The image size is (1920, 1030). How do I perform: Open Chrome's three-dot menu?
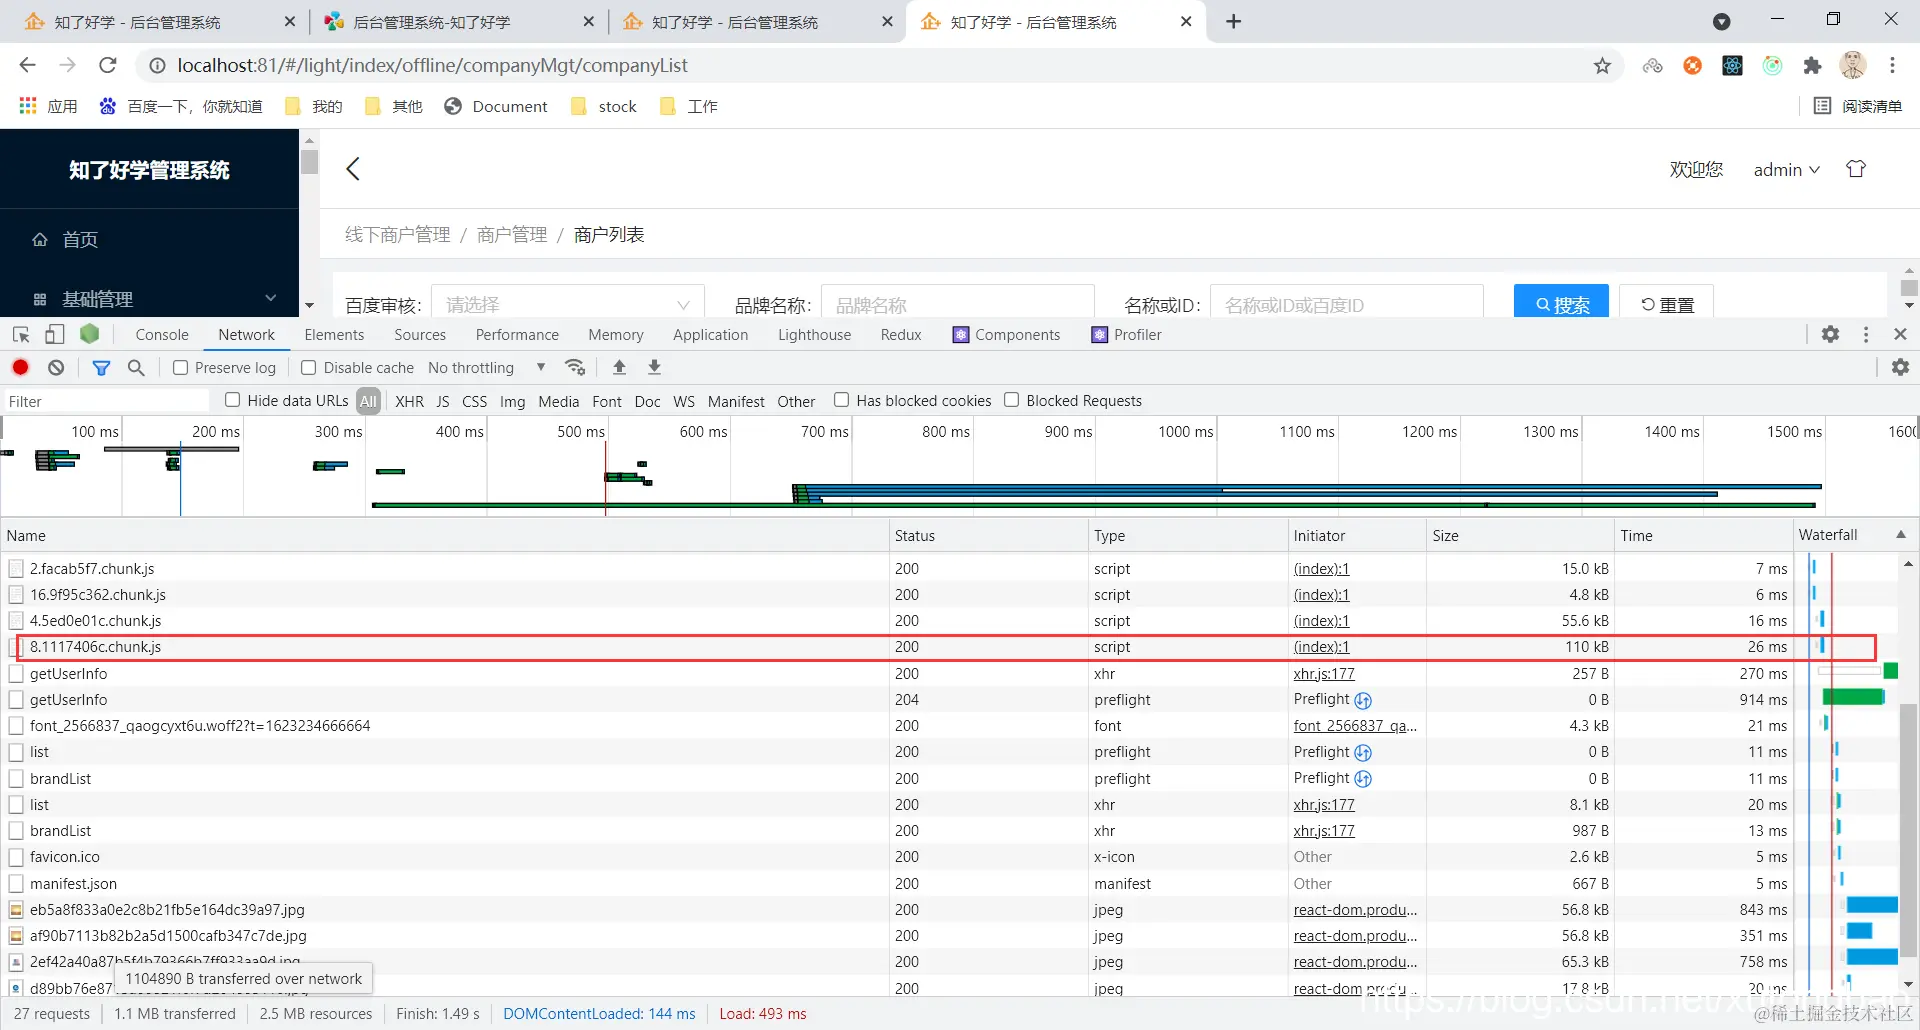tap(1892, 65)
